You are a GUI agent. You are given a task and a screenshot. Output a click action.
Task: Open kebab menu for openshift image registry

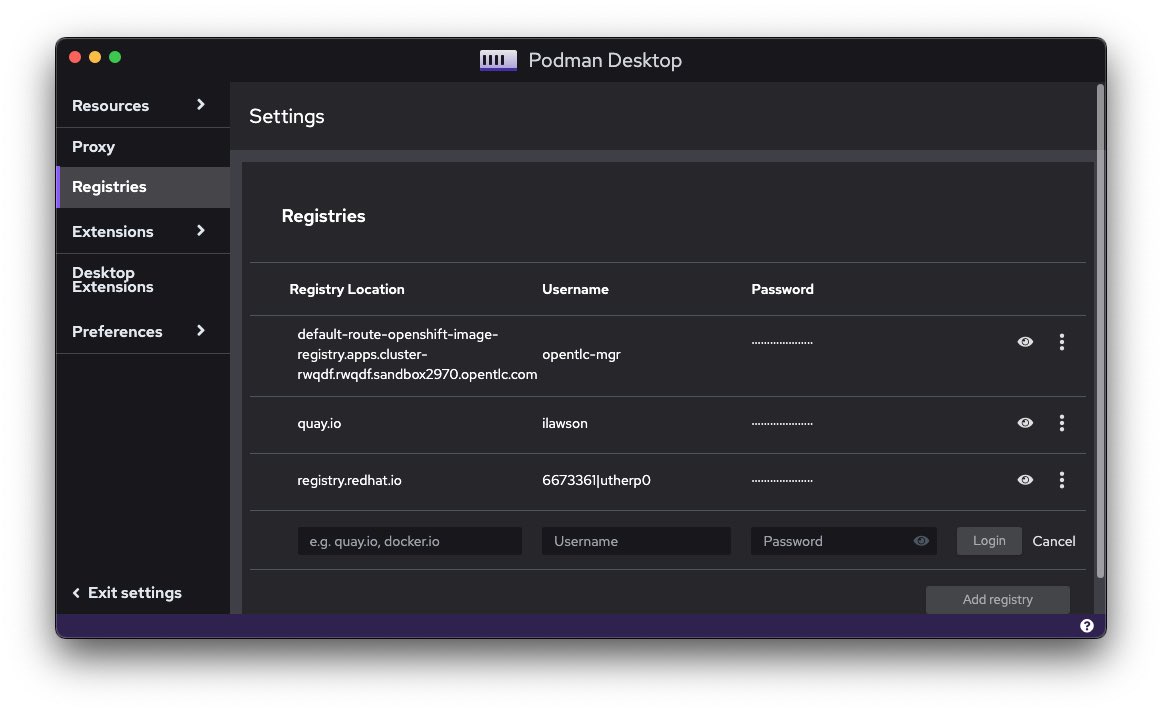pos(1061,342)
